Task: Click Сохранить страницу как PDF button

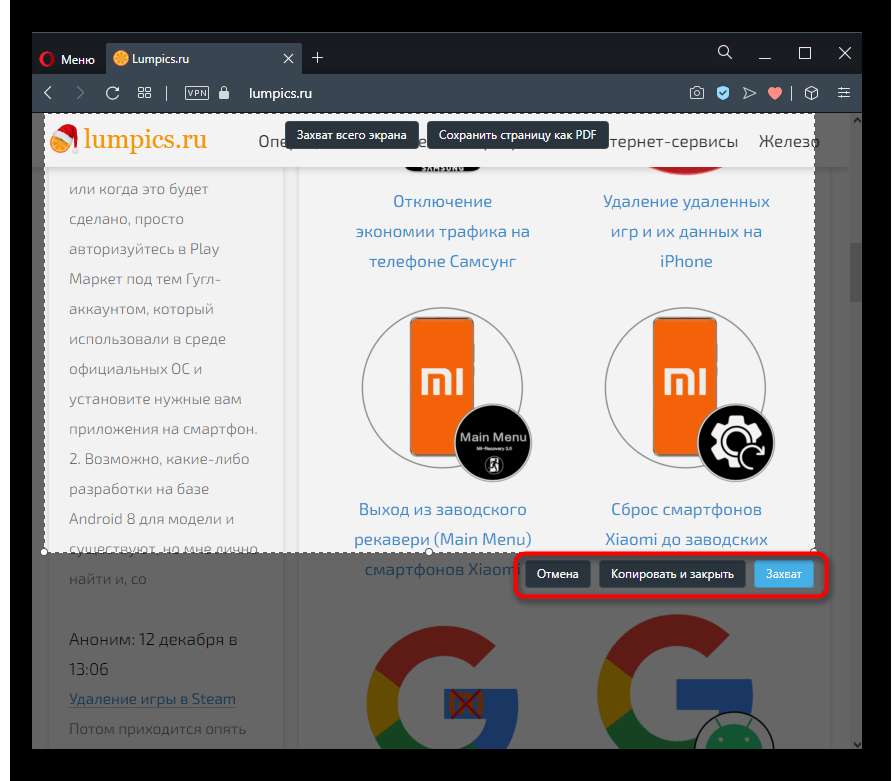Action: pyautogui.click(x=517, y=135)
